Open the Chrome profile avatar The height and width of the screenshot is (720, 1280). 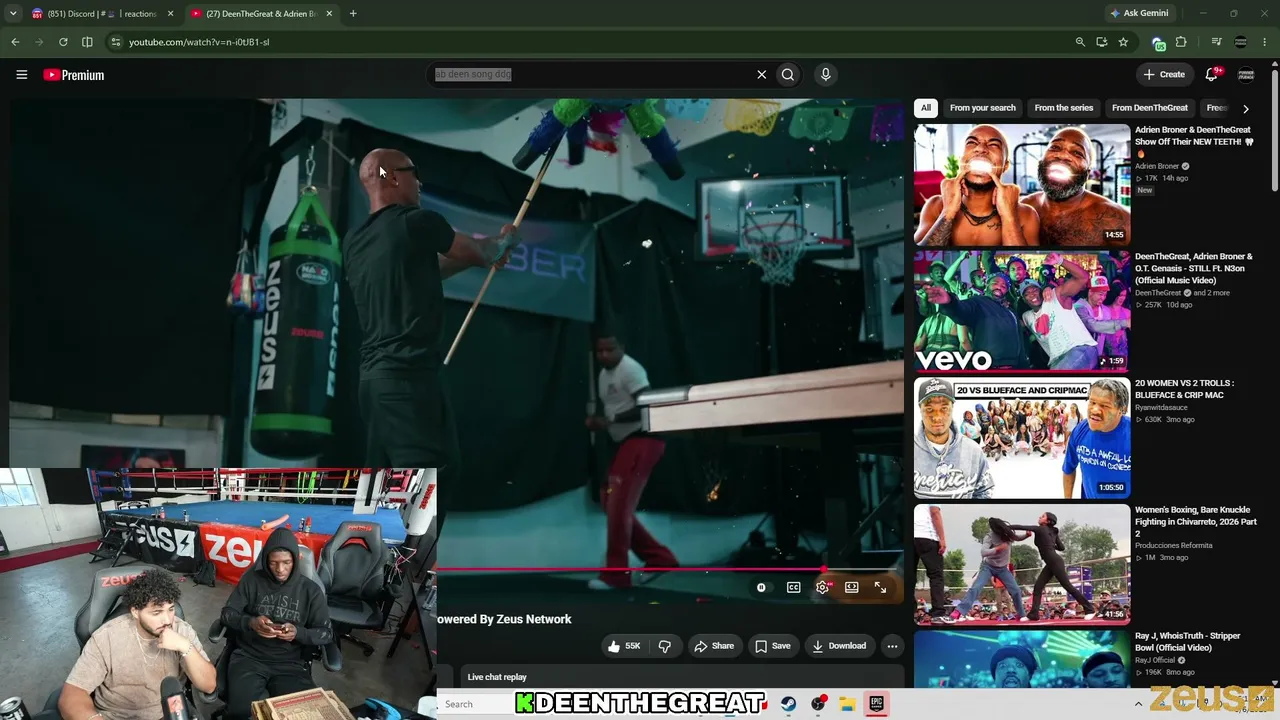[x=1241, y=42]
